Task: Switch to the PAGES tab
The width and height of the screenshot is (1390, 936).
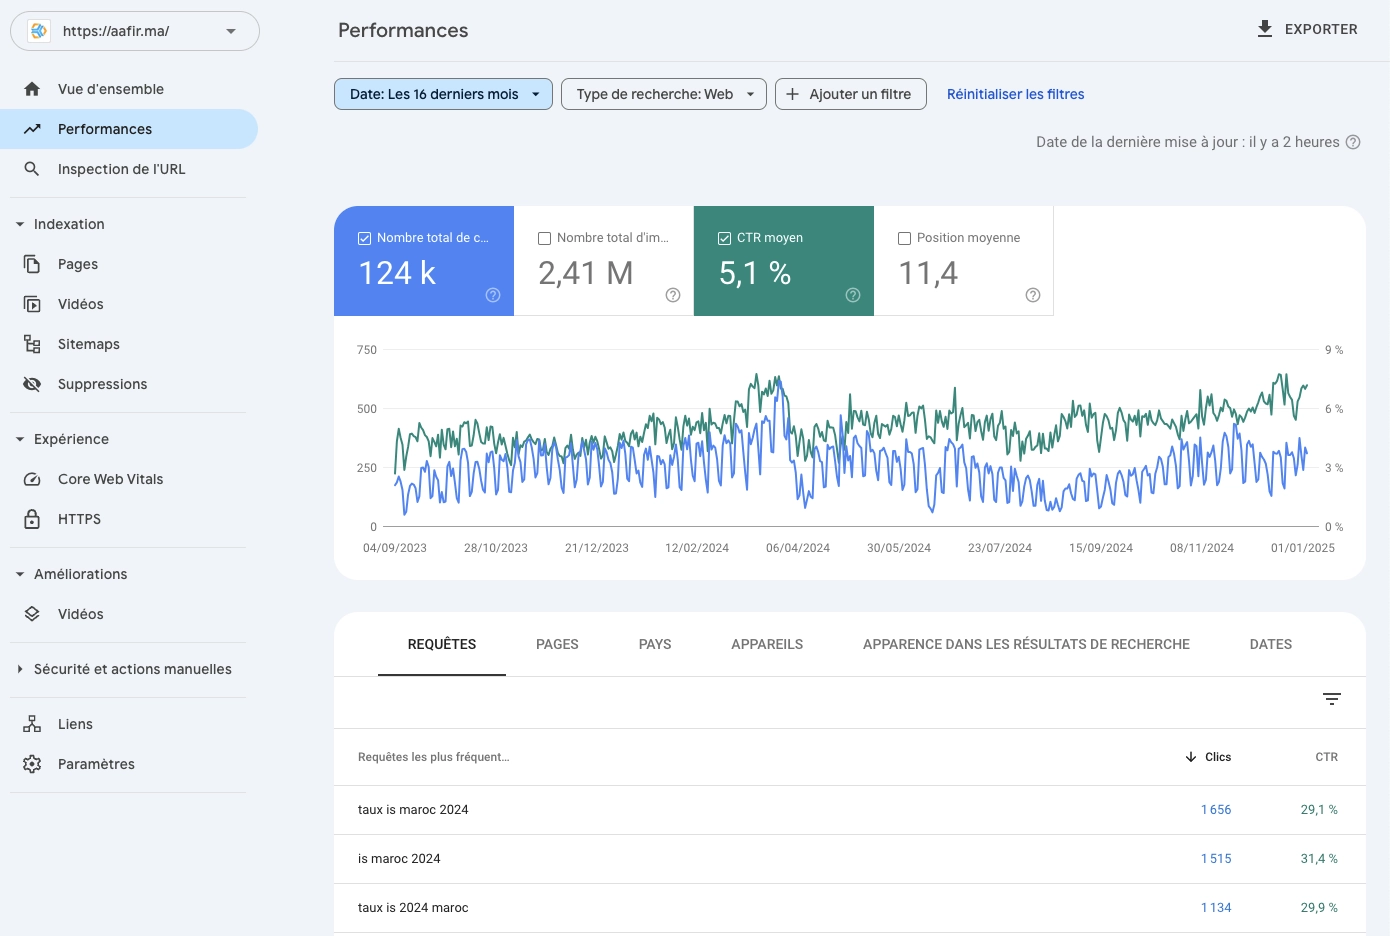Action: (557, 644)
